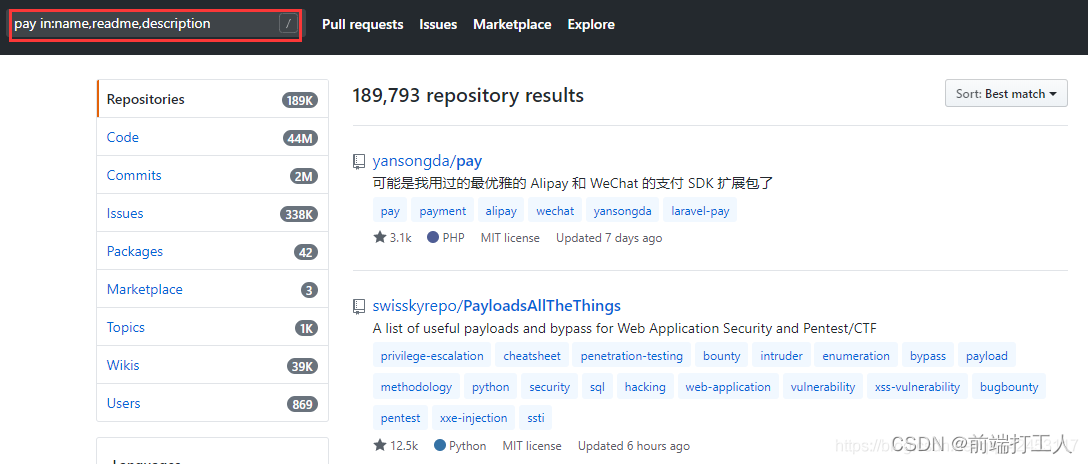The height and width of the screenshot is (464, 1088).
Task: Click MIT license text under yansongda/pay
Action: click(x=510, y=238)
